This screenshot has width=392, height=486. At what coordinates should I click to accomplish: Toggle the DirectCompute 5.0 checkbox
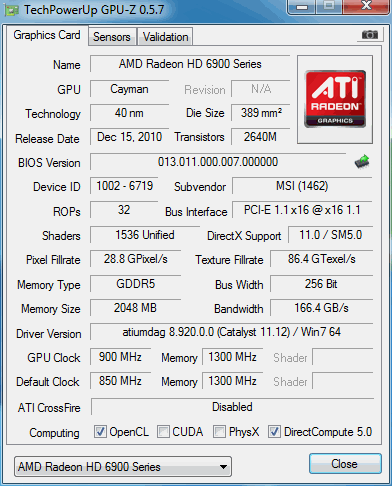[x=274, y=431]
